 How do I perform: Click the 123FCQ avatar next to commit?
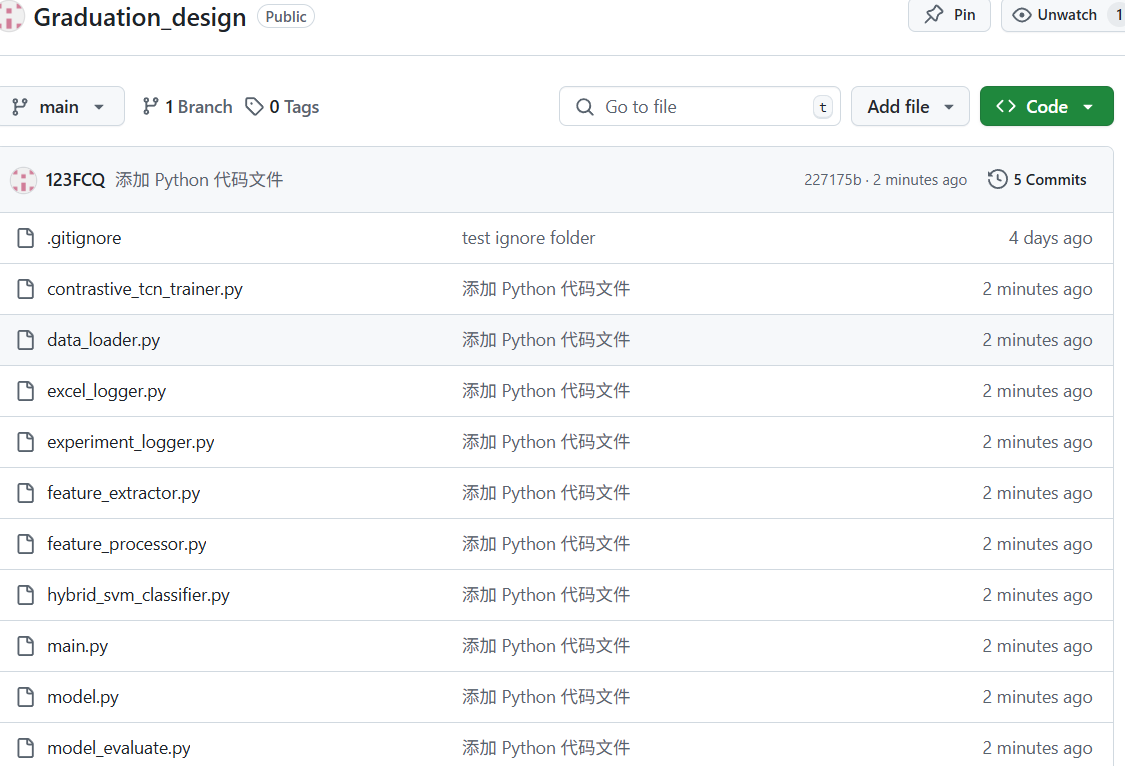23,179
